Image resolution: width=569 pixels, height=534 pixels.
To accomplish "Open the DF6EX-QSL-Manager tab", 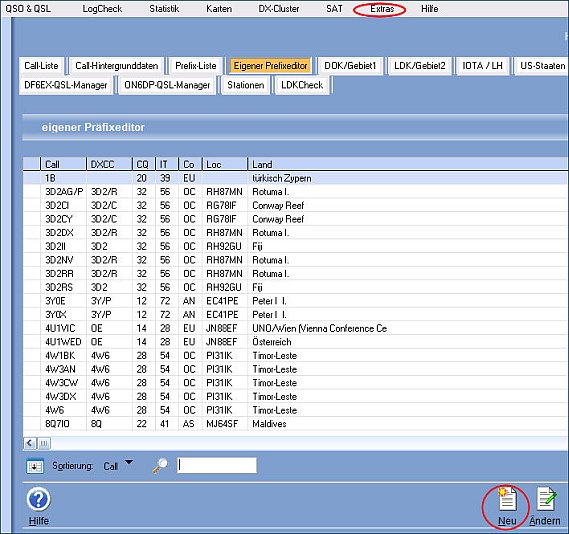I will click(66, 85).
